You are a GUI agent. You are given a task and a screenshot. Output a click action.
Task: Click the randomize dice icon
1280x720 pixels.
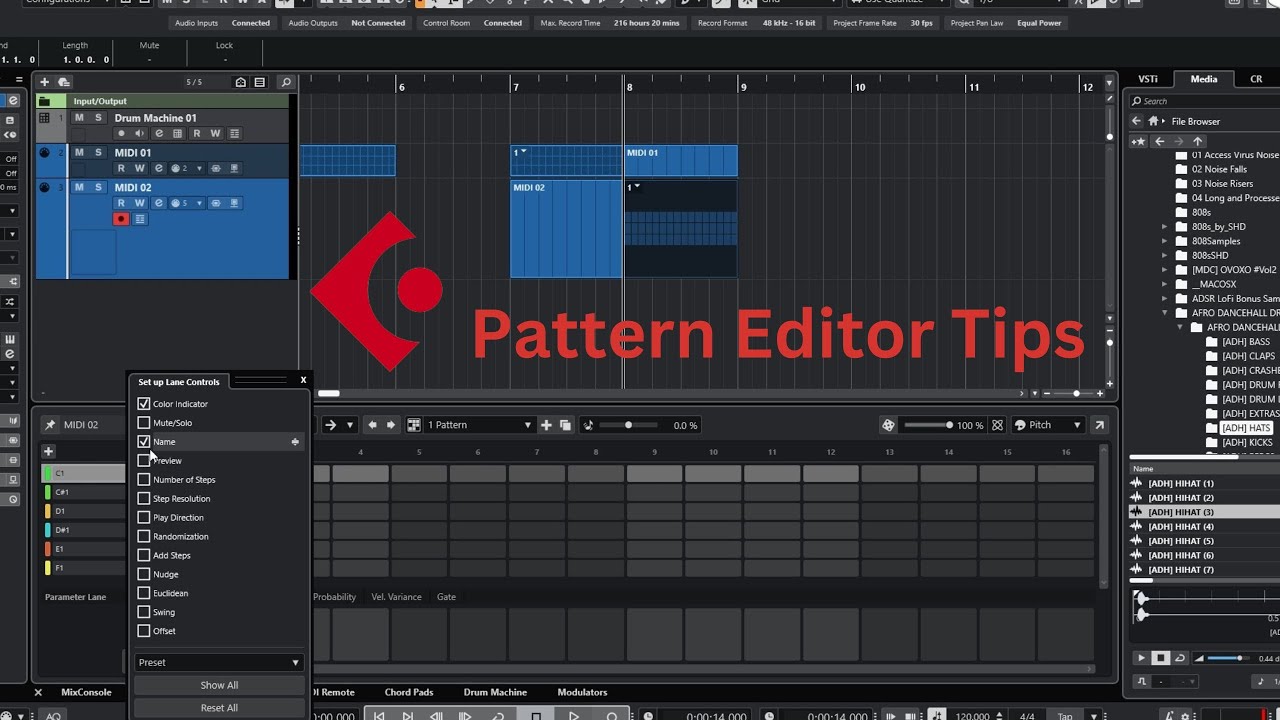tap(888, 425)
